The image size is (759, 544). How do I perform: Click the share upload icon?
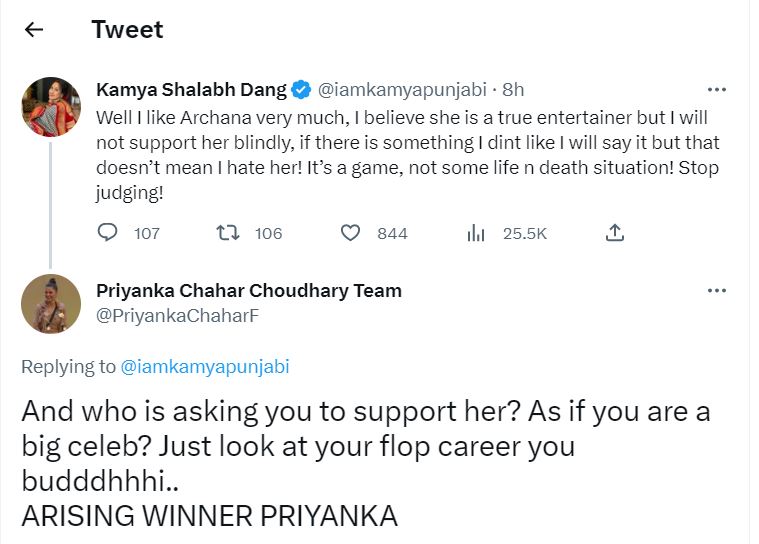[616, 233]
